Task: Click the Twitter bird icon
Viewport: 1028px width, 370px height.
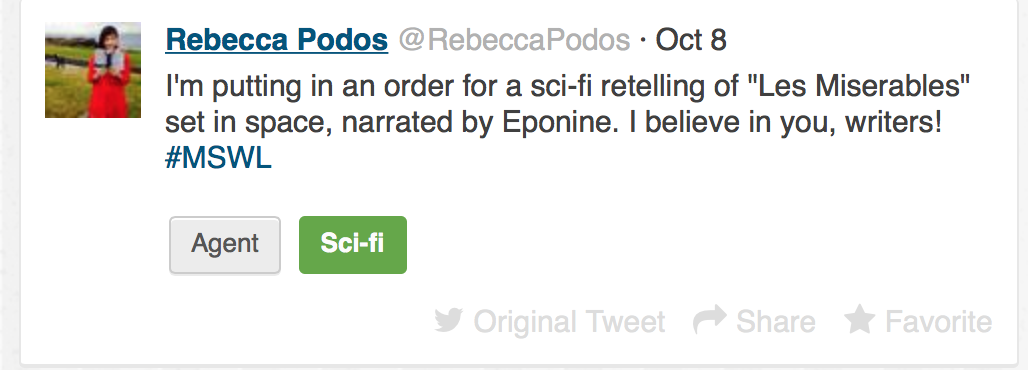Action: (x=448, y=321)
